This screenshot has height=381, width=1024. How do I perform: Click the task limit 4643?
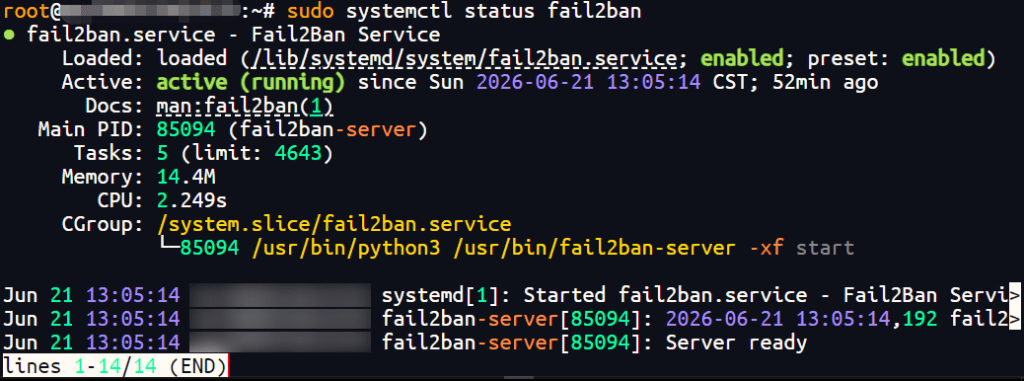point(298,154)
